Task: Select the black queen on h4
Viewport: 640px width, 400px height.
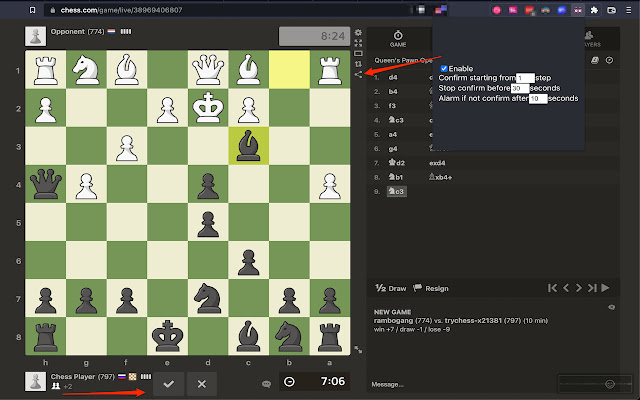Action: coord(46,184)
